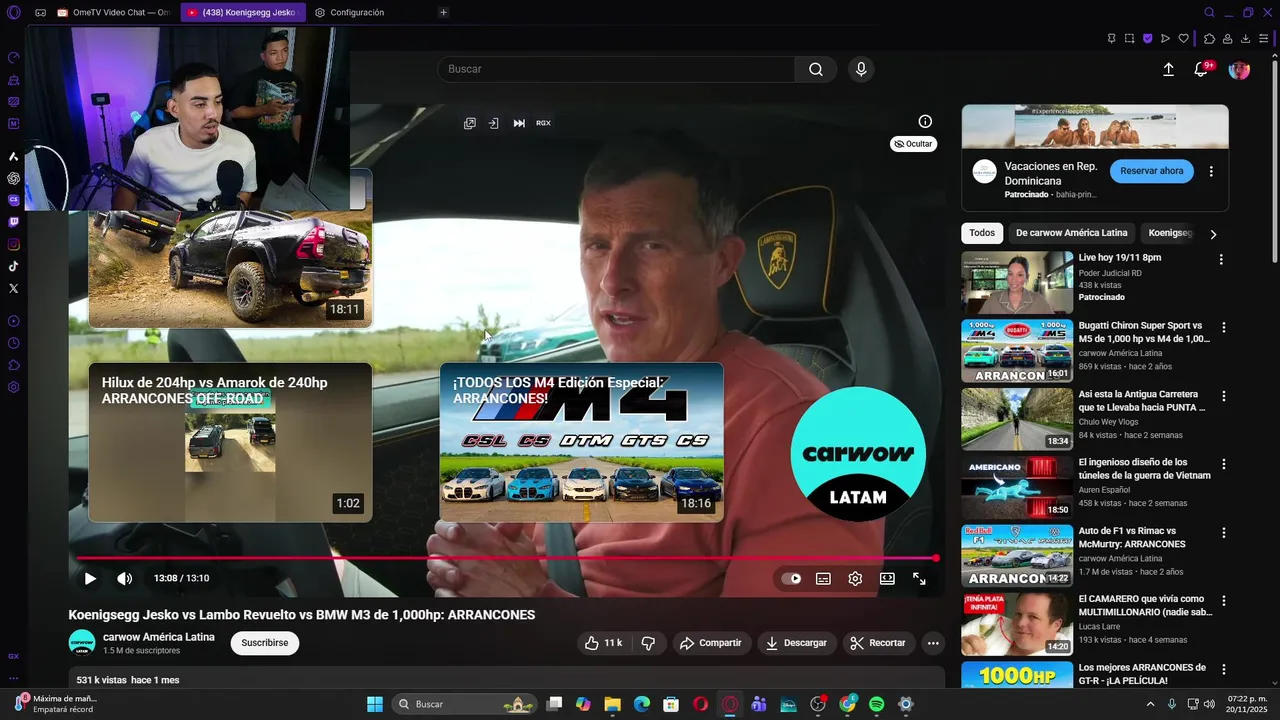Viewport: 1280px width, 720px height.
Task: Open the carwow América Latina channel link
Action: click(158, 637)
